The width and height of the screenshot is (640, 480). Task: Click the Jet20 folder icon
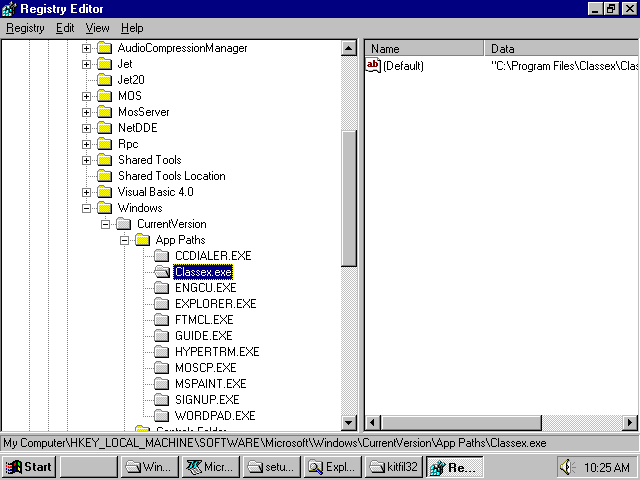[104, 80]
